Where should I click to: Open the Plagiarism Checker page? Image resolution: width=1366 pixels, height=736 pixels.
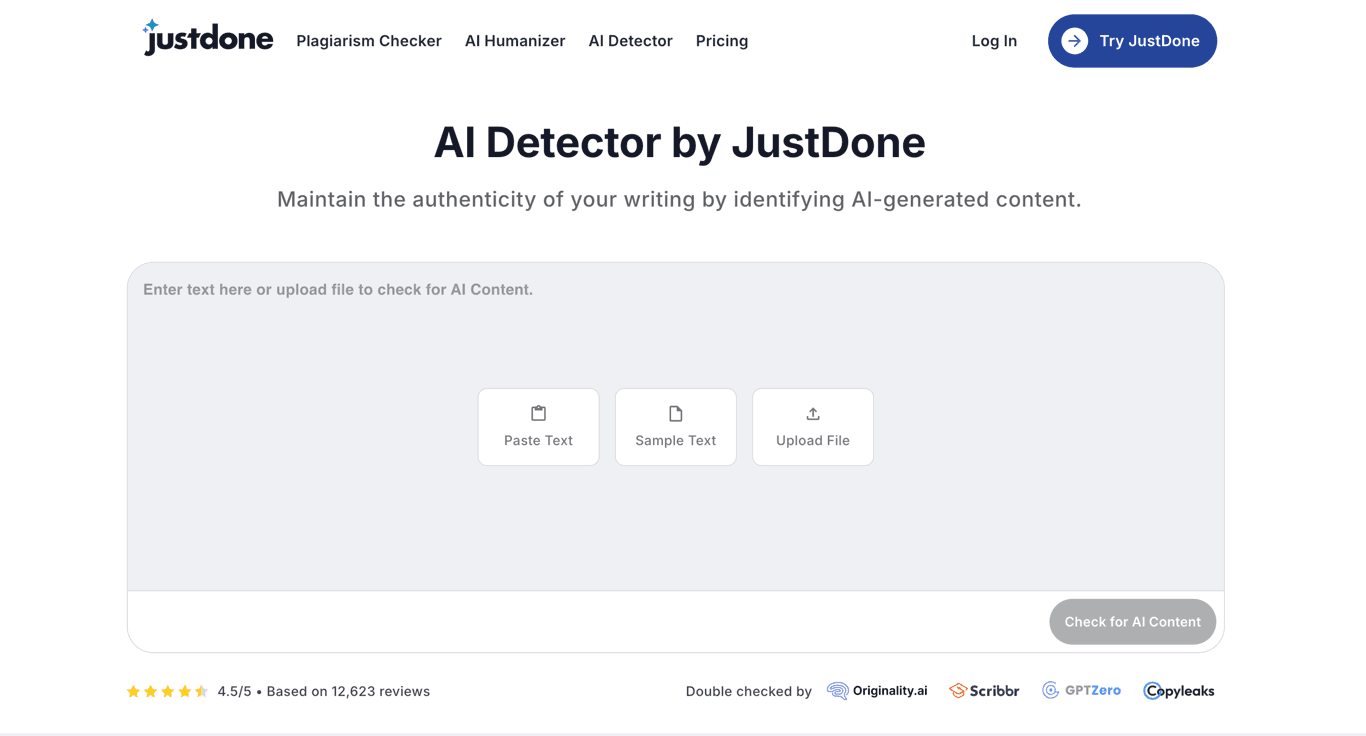(368, 41)
